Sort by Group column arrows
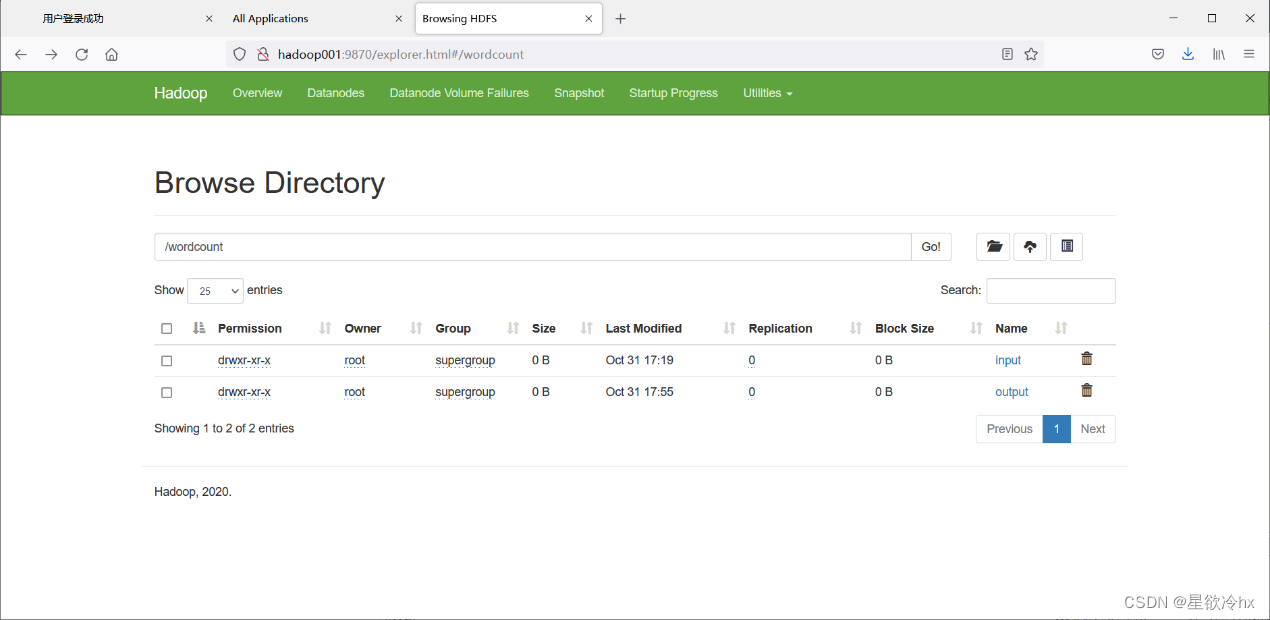The height and width of the screenshot is (620, 1270). [x=513, y=328]
